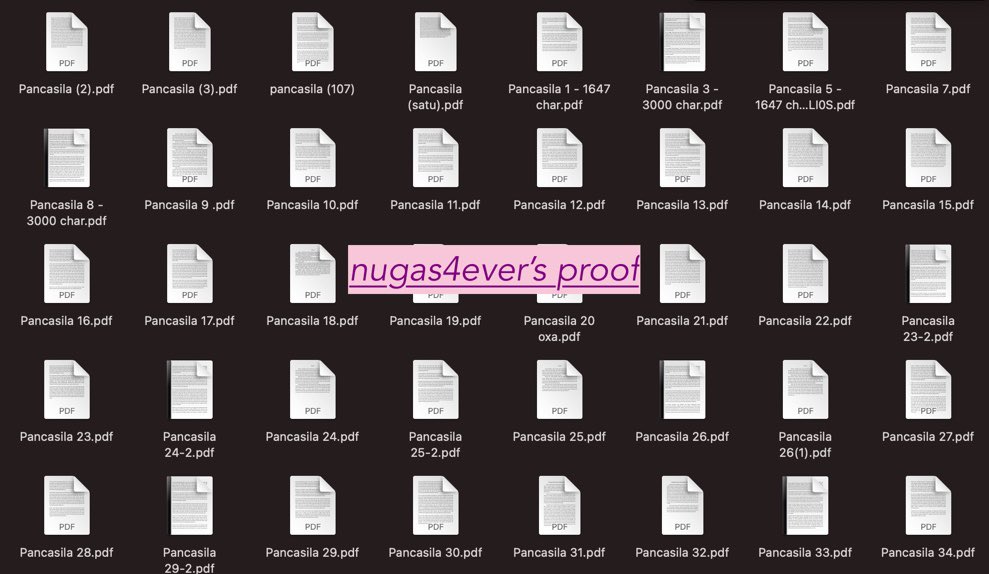Select Pancasila 3 - 3000 char.pdf icon
The width and height of the screenshot is (989, 574).
tap(682, 42)
